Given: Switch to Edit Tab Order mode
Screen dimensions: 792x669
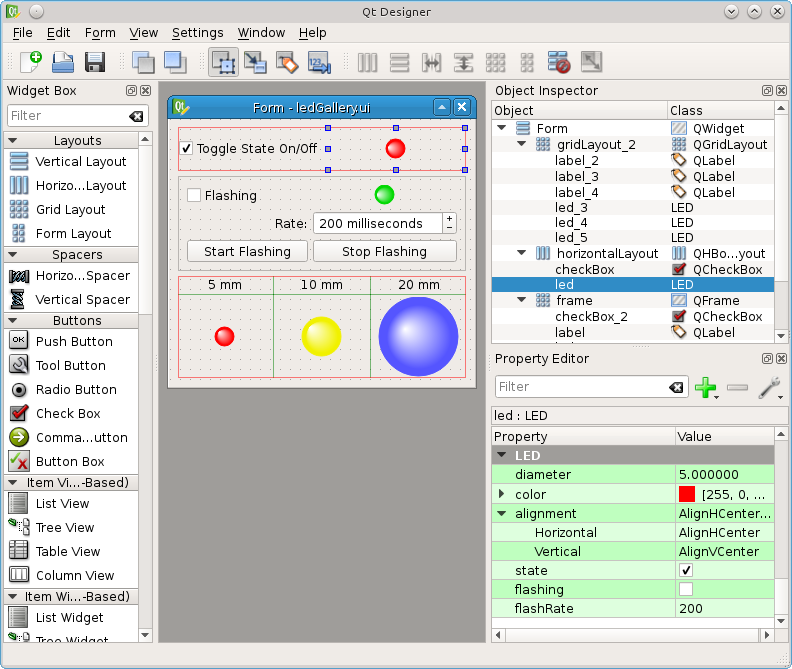Looking at the screenshot, I should coord(319,62).
